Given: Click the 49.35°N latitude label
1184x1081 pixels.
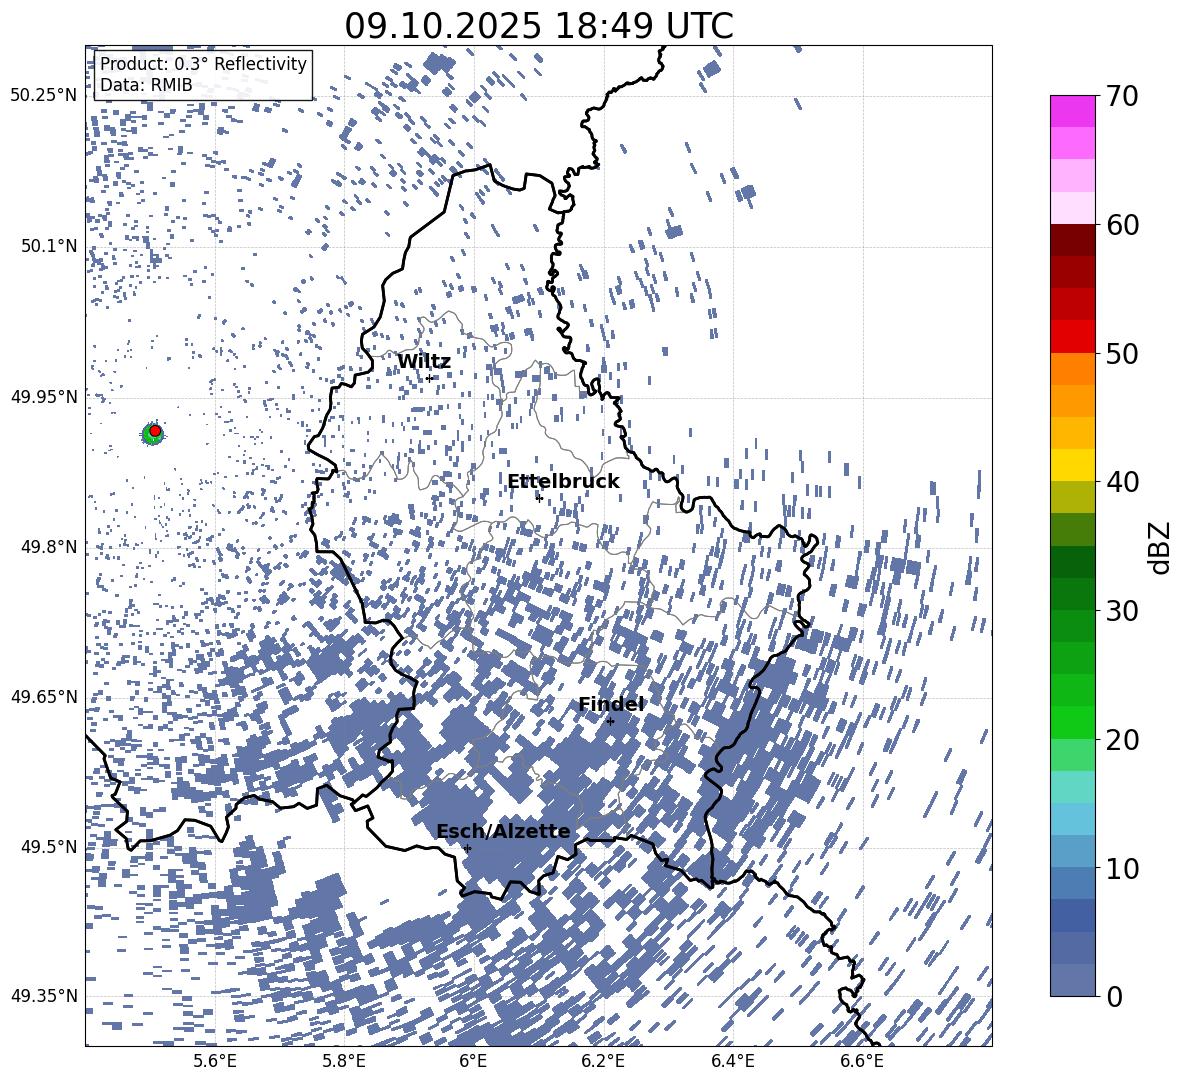Looking at the screenshot, I should click(x=44, y=996).
